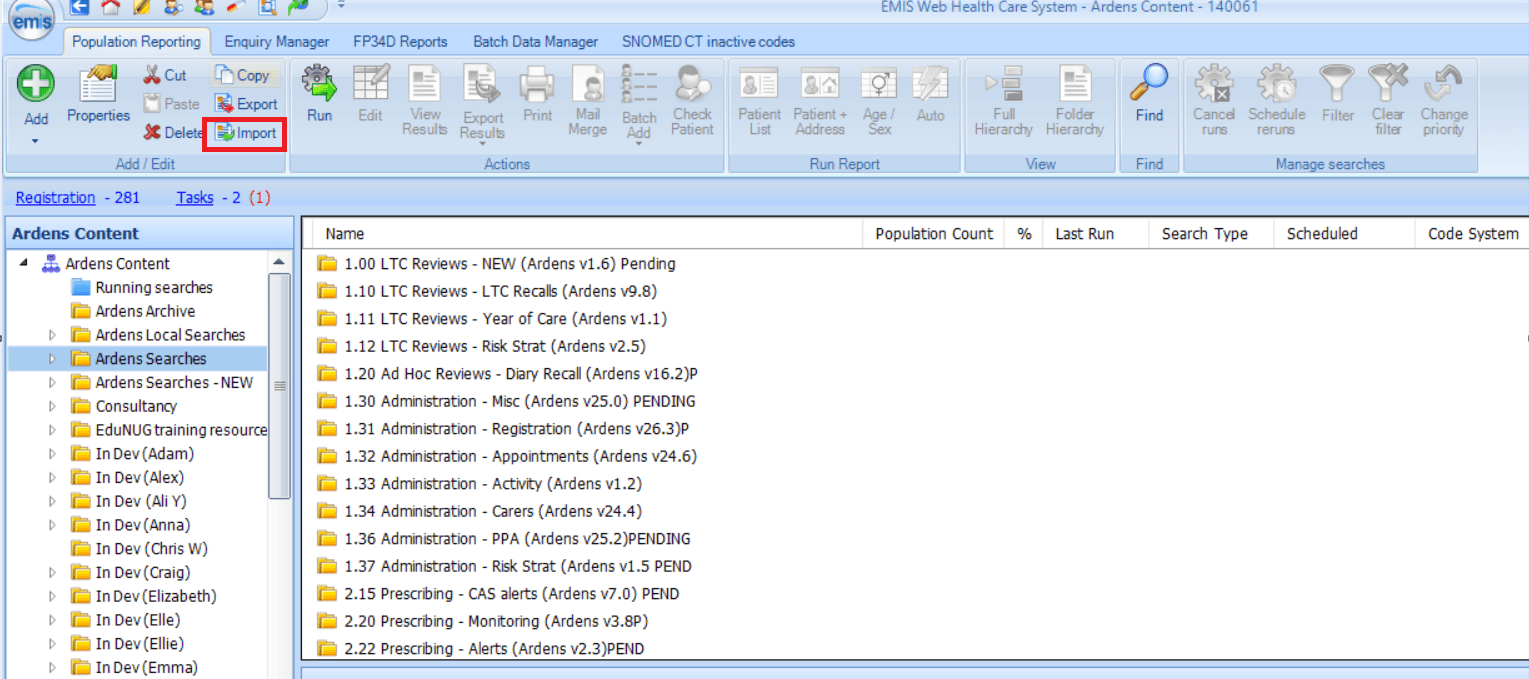The height and width of the screenshot is (679, 1529).
Task: Expand the Consultancy folder
Action: (53, 406)
